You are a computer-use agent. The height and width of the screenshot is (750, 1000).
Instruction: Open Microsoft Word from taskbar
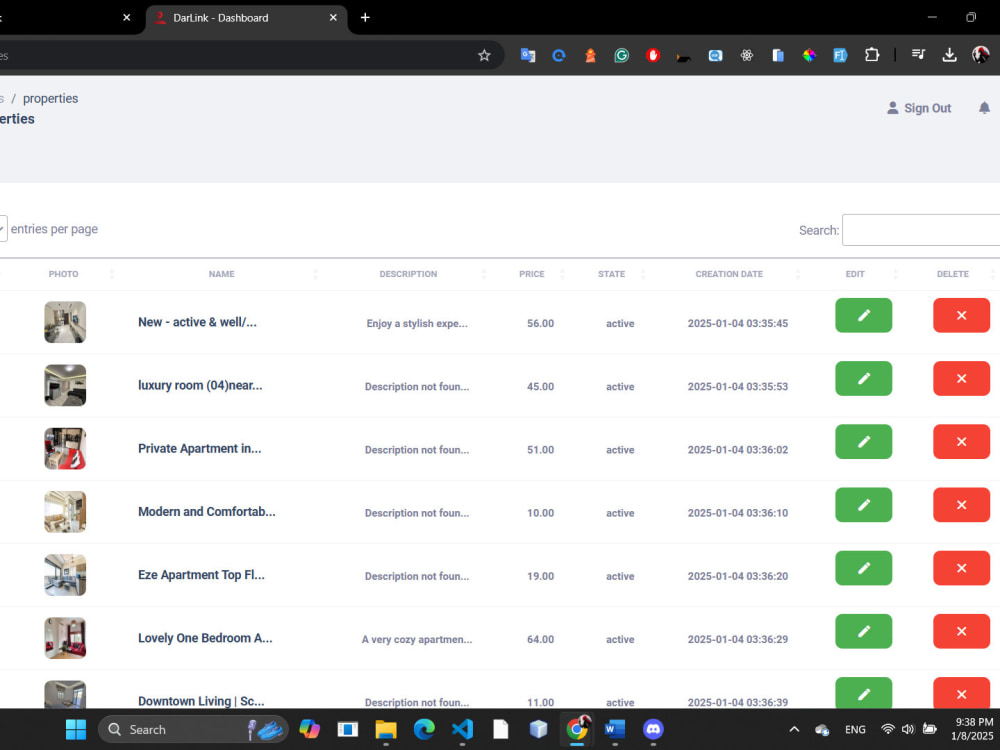(615, 729)
